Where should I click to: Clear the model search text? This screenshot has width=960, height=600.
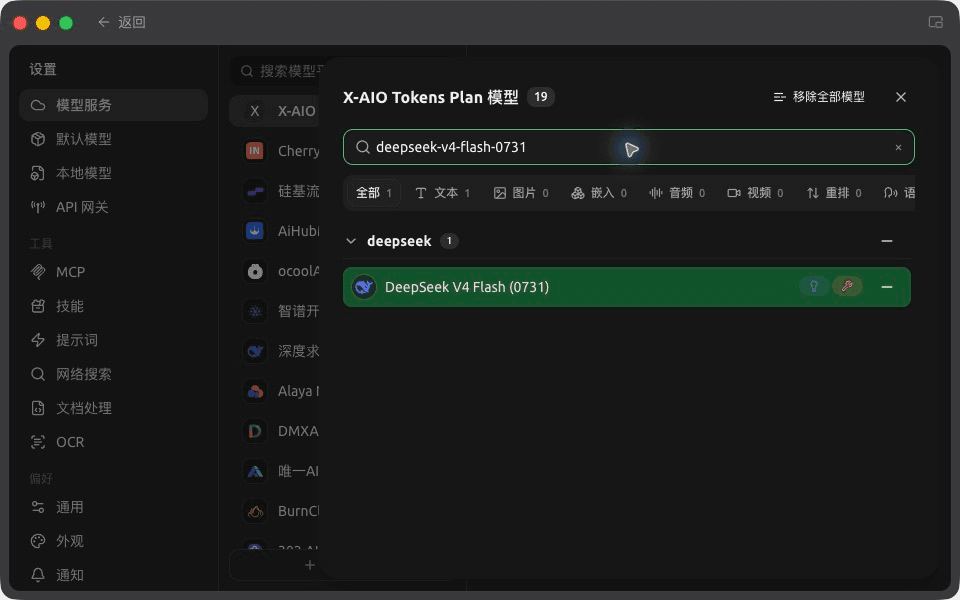click(x=898, y=148)
